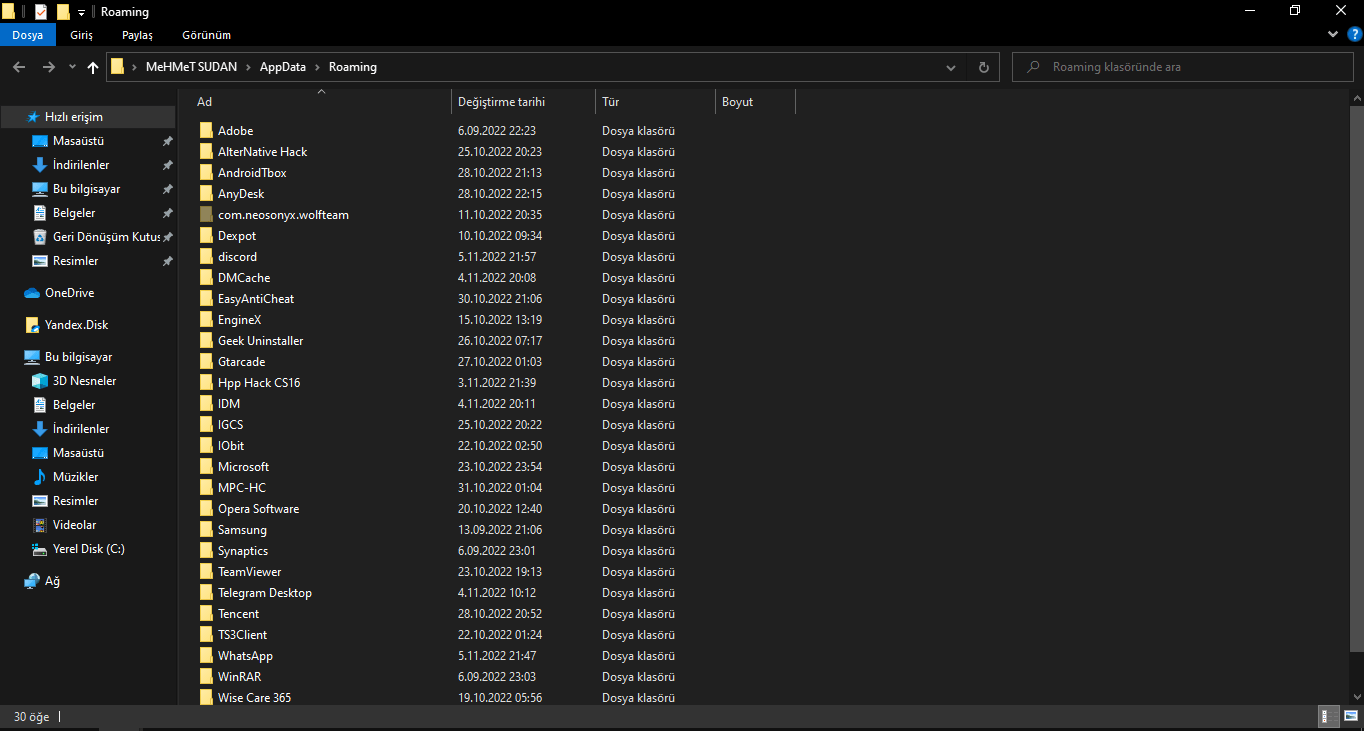Expand address bar history dropdown

[951, 67]
